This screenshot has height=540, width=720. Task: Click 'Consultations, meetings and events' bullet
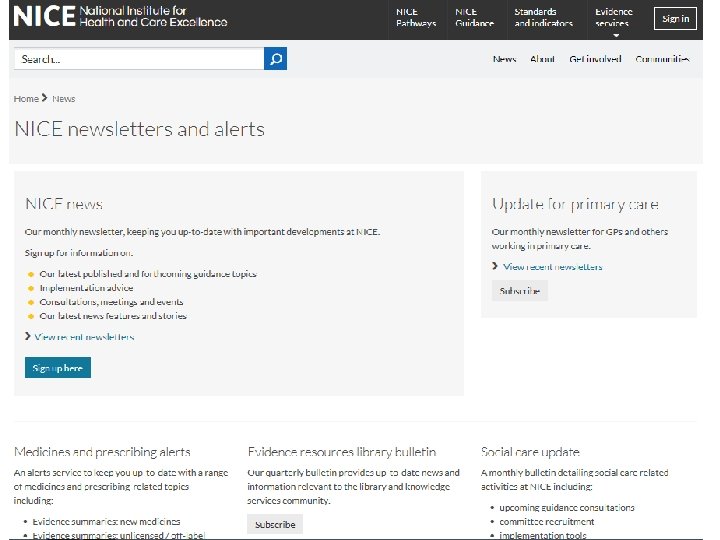[112, 302]
